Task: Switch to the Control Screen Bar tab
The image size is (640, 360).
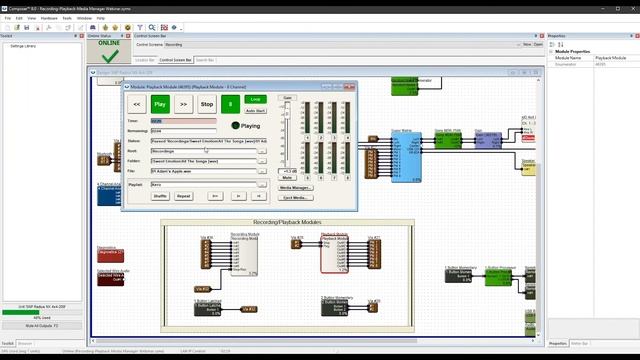Action: click(175, 60)
